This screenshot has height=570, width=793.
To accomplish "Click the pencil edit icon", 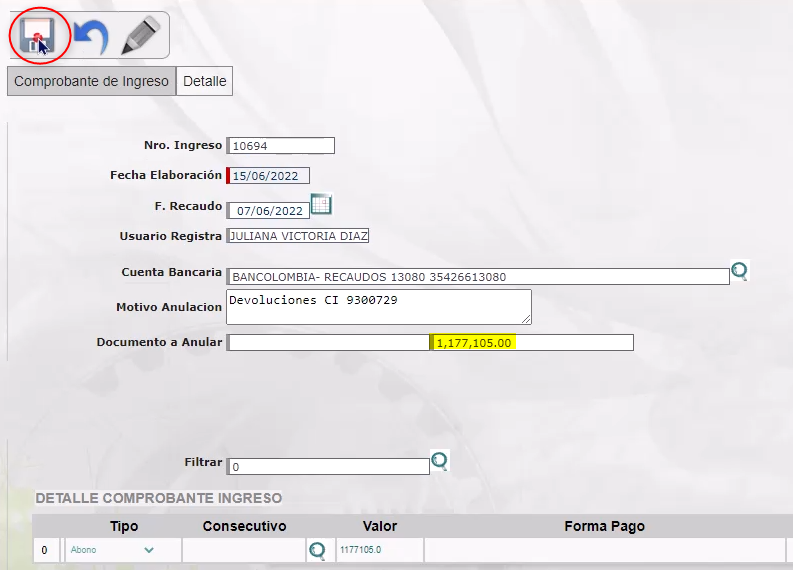I will click(140, 36).
